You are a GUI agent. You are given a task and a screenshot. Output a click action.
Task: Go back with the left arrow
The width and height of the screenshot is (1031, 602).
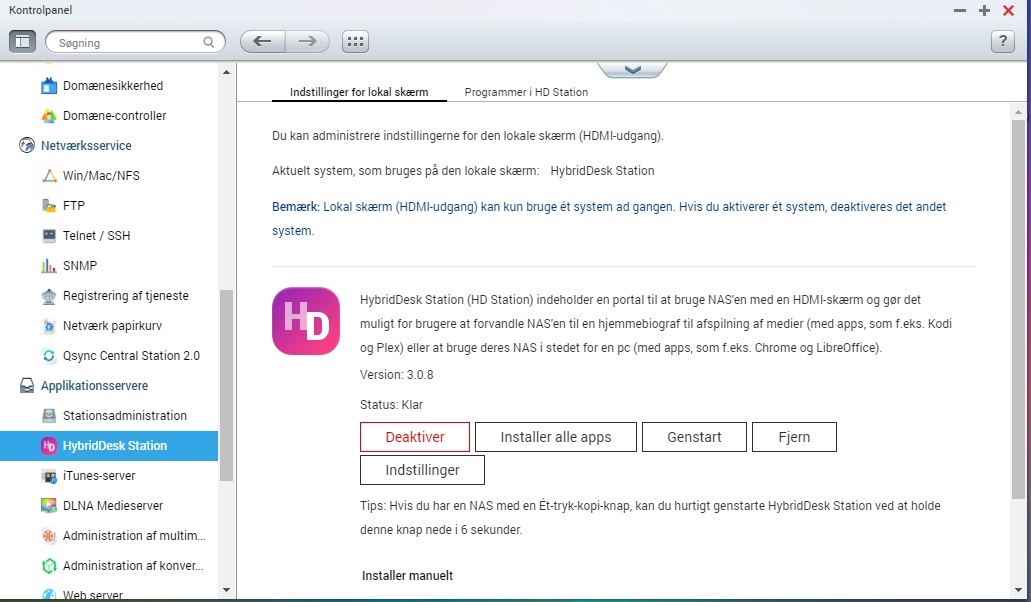point(262,41)
